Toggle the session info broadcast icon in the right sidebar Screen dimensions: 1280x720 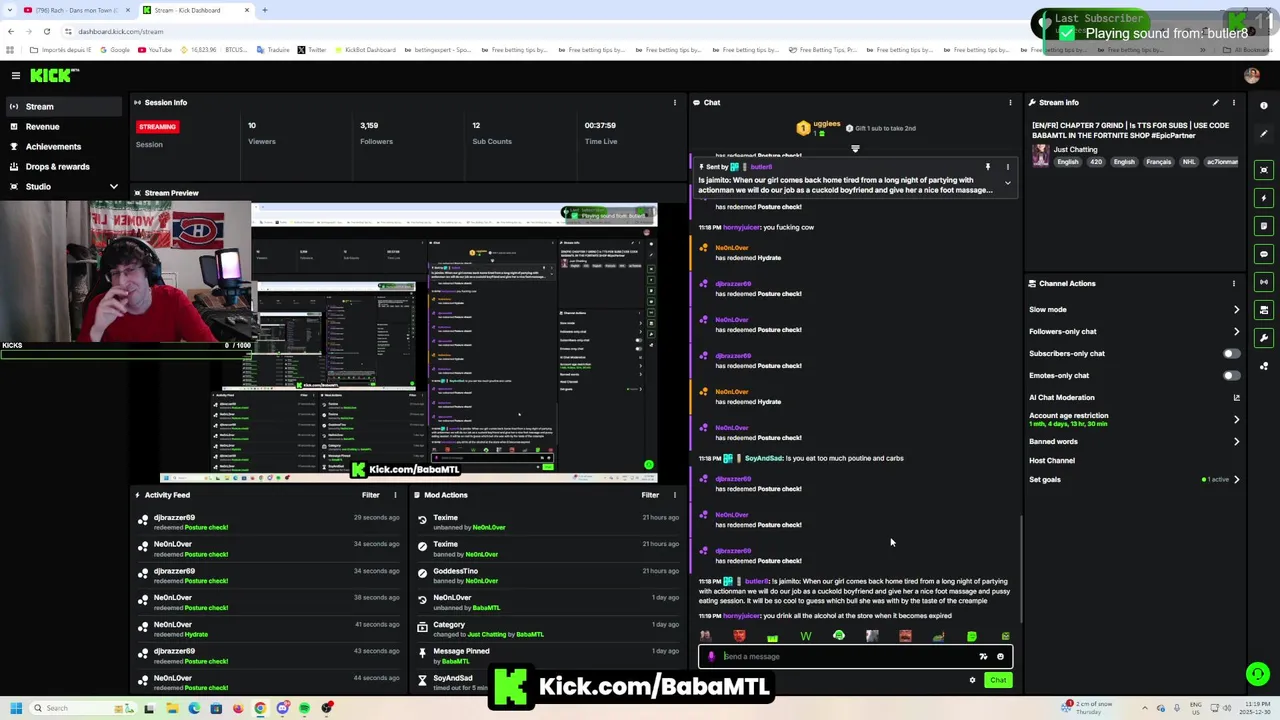point(1264,282)
